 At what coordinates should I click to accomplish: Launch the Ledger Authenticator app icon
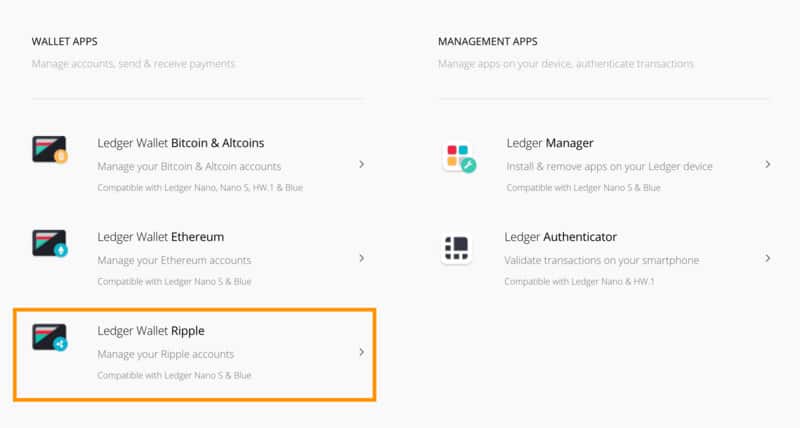click(x=457, y=249)
